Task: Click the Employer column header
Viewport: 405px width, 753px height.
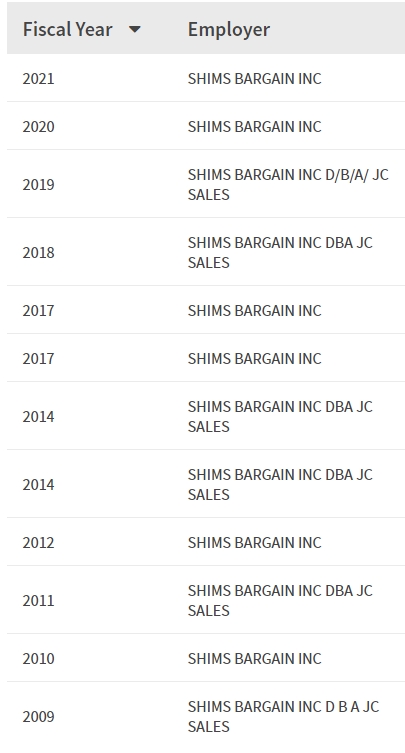Action: coord(229,29)
